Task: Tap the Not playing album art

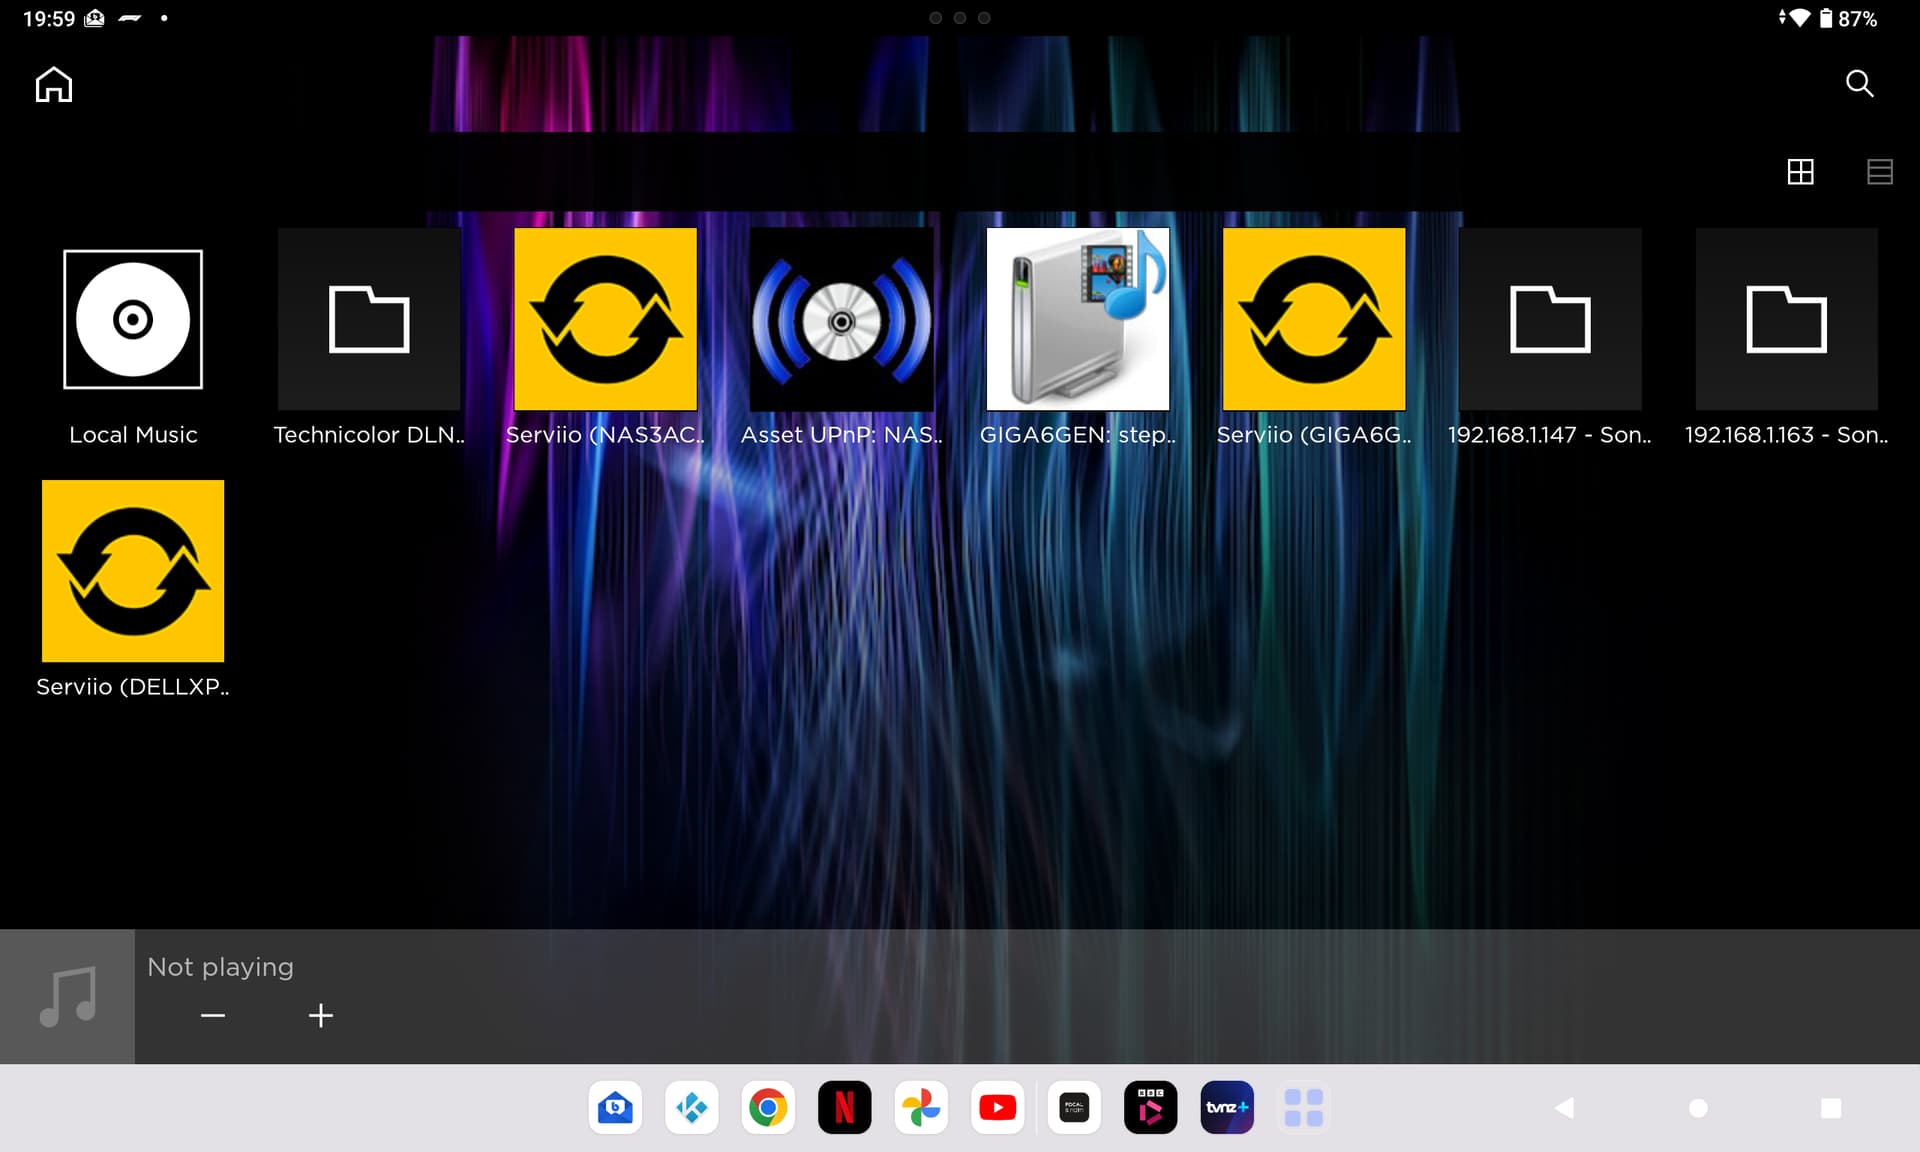Action: click(67, 997)
